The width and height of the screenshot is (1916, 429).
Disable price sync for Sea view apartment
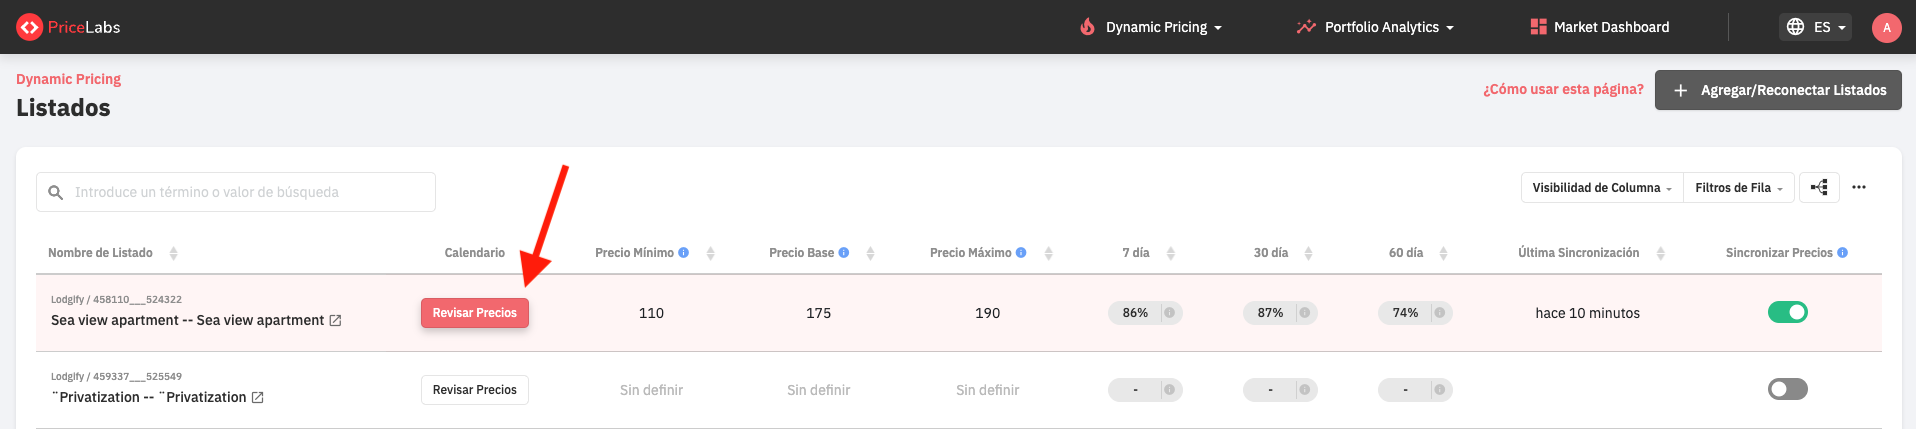[x=1787, y=313]
